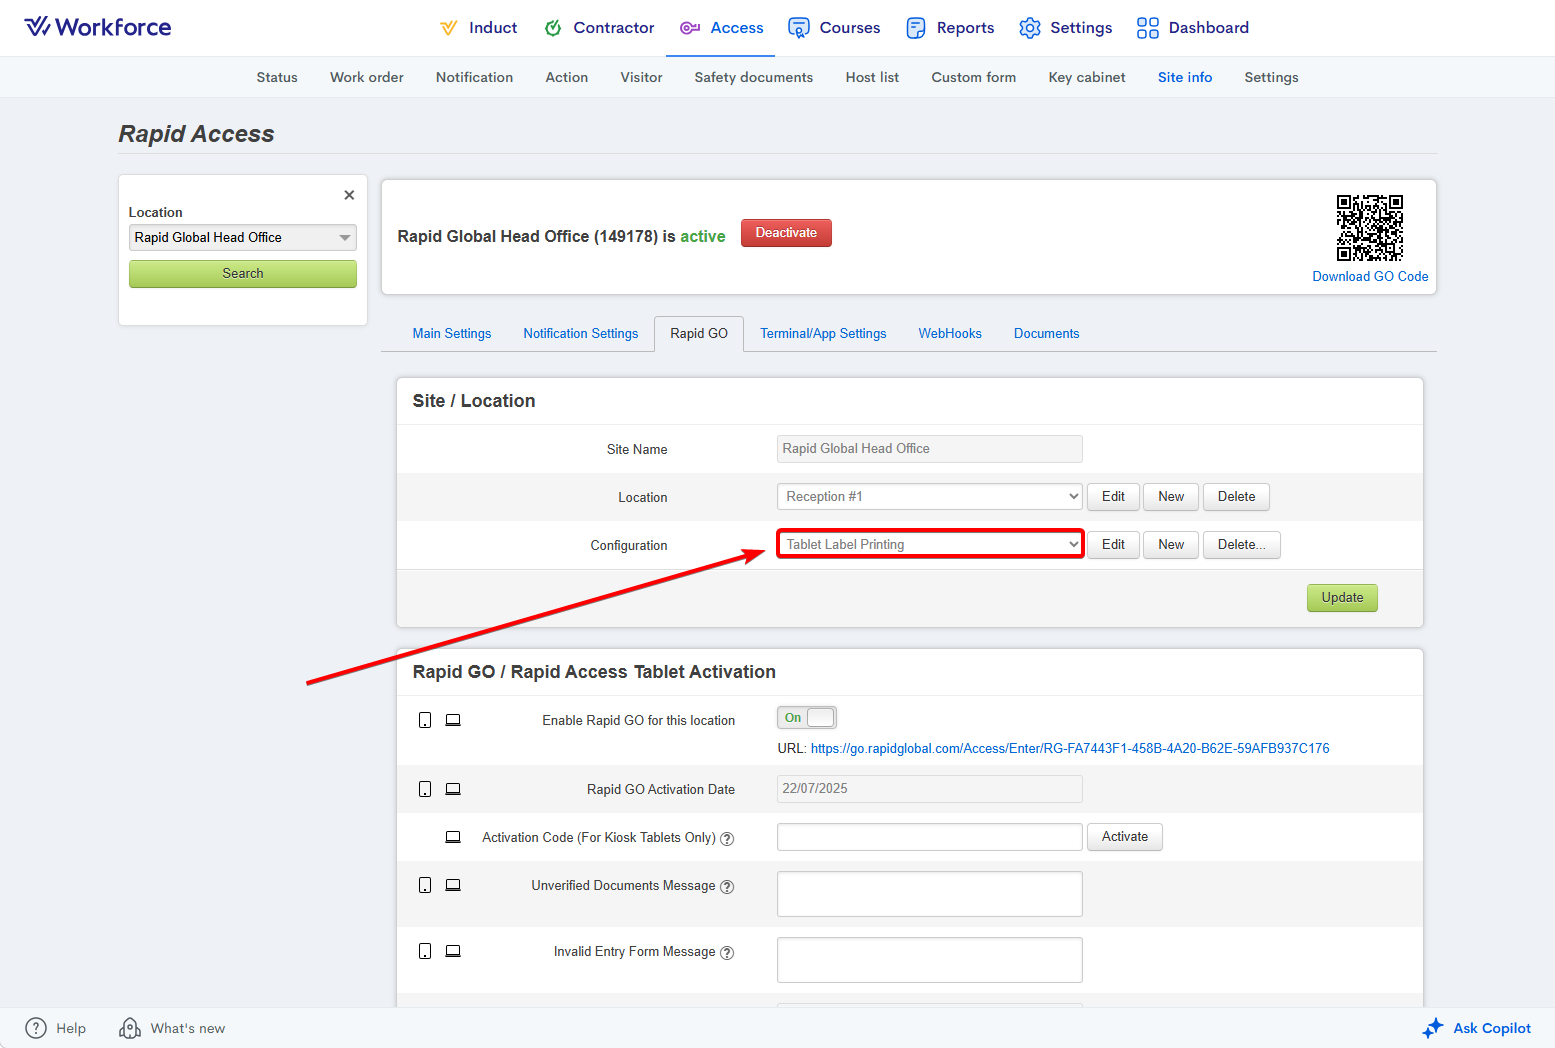1555x1048 pixels.
Task: Open the Tablet Label Printing configuration dropdown
Action: [x=930, y=545]
